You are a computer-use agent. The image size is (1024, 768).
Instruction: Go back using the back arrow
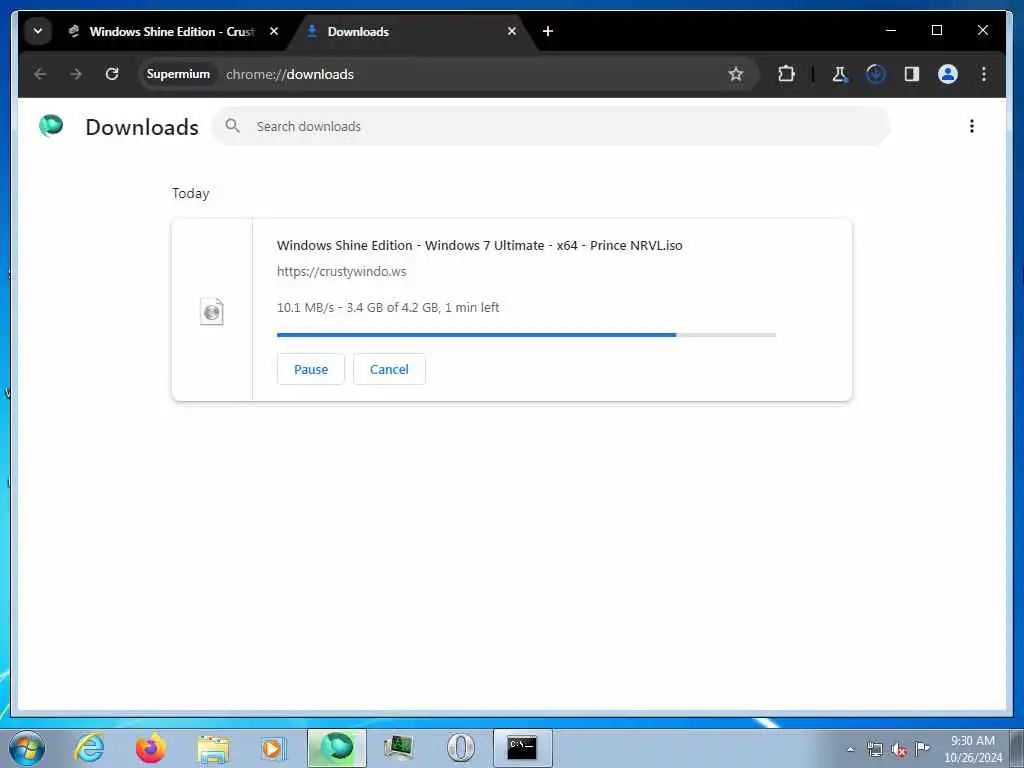pos(40,74)
